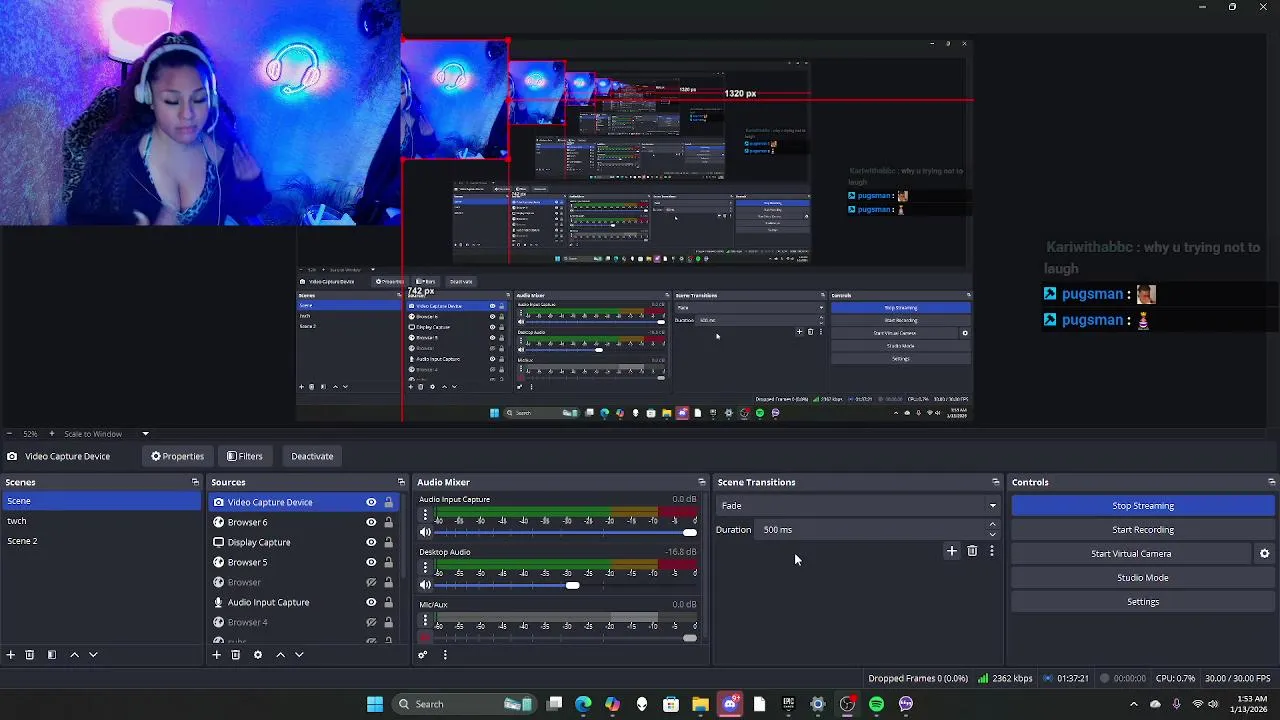Screen dimensions: 1280x720
Task: Click the Windows Start button
Action: point(375,704)
